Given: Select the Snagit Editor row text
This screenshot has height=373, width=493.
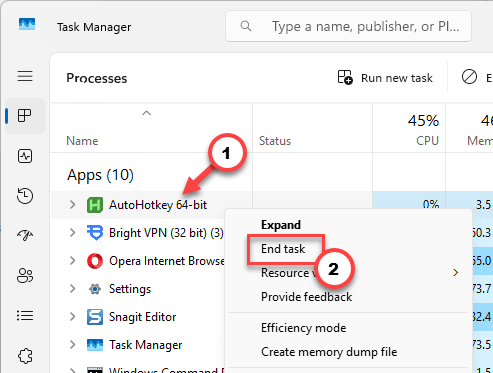Looking at the screenshot, I should pyautogui.click(x=142, y=317).
